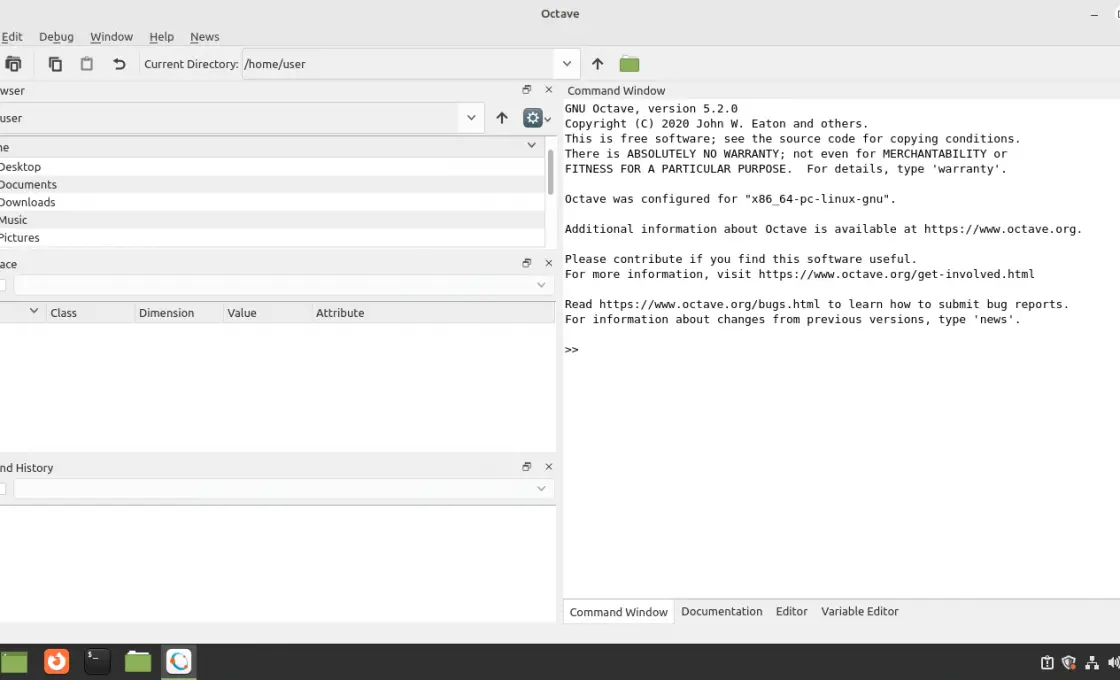This screenshot has width=1120, height=680.
Task: Click the Copy icon in the toolbar
Action: point(55,64)
